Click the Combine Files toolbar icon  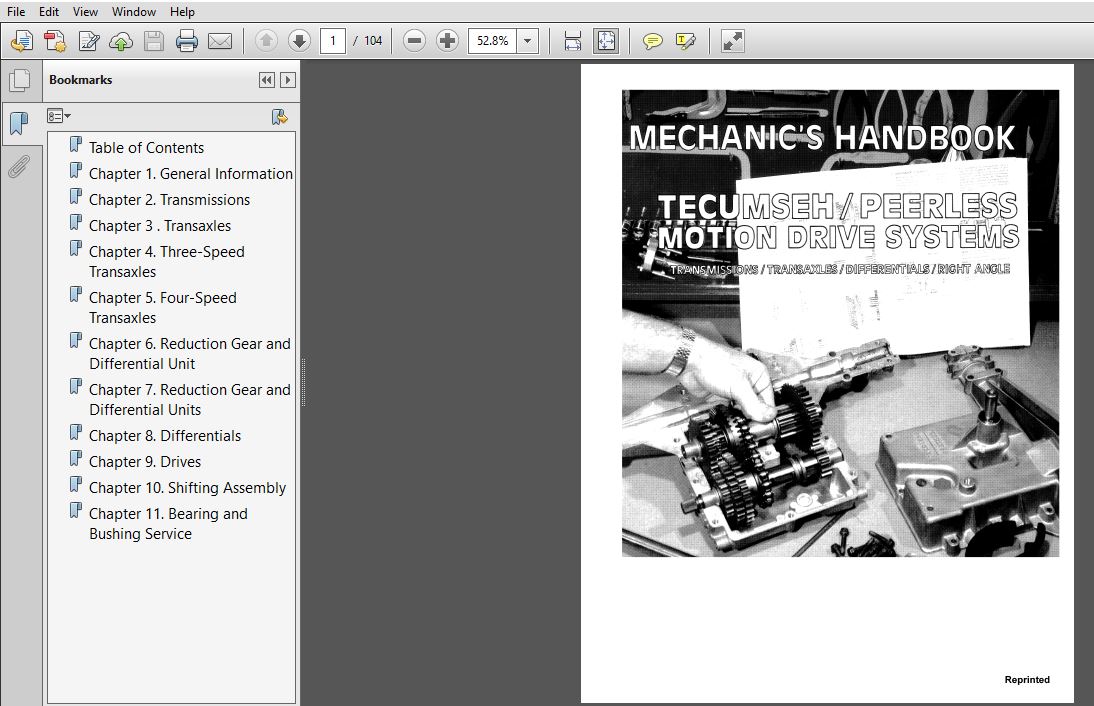(x=54, y=41)
